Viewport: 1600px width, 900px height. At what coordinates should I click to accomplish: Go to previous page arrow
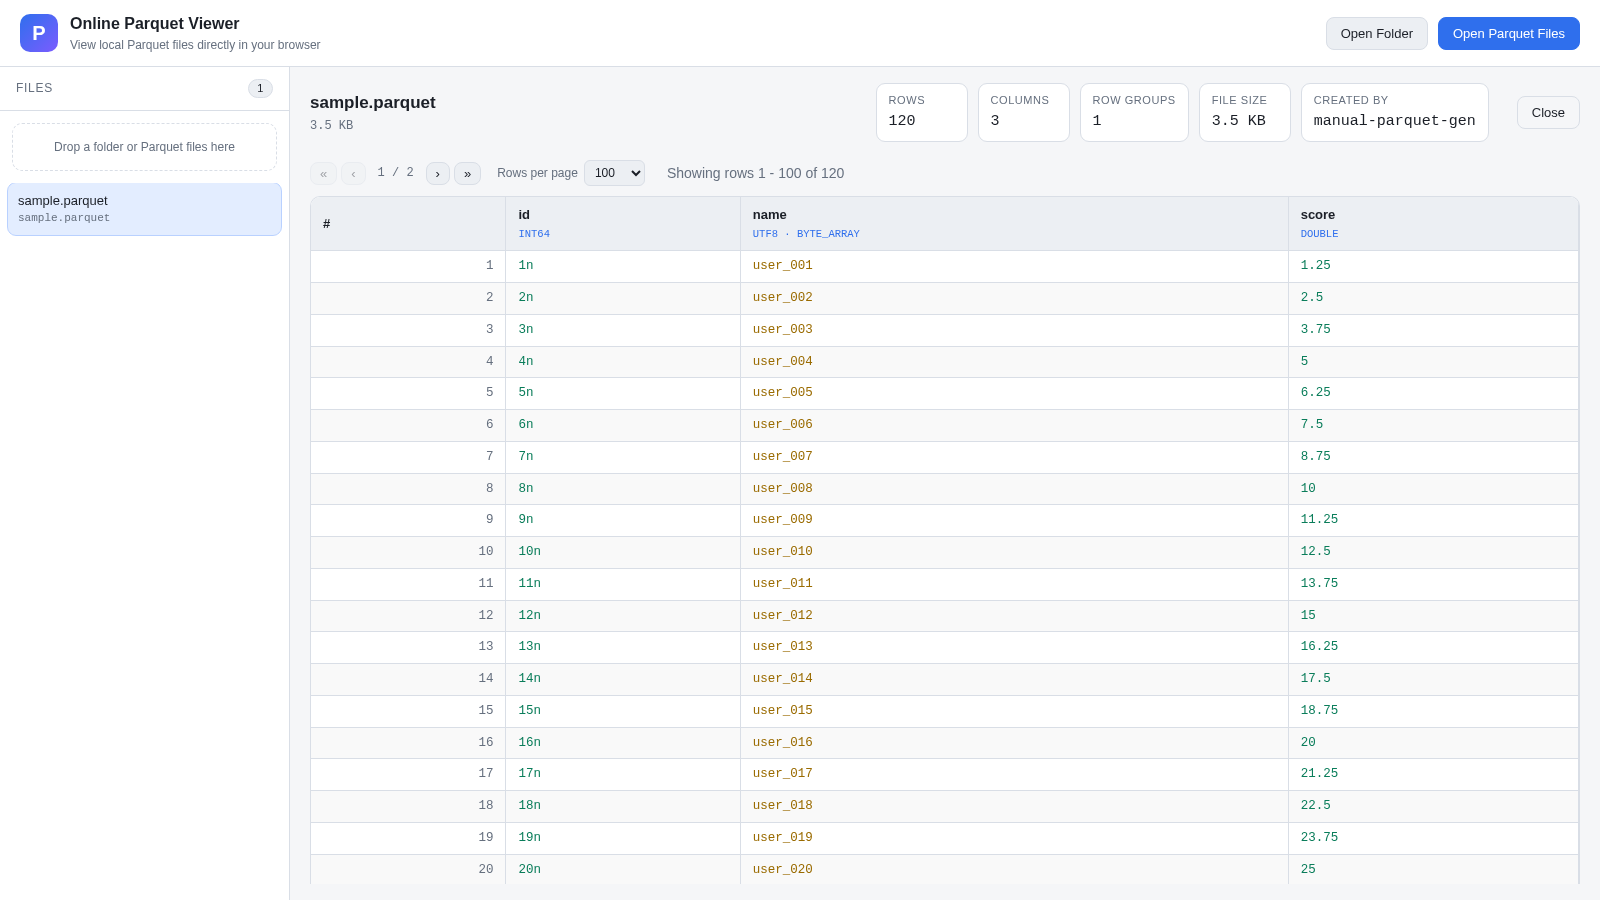[353, 173]
